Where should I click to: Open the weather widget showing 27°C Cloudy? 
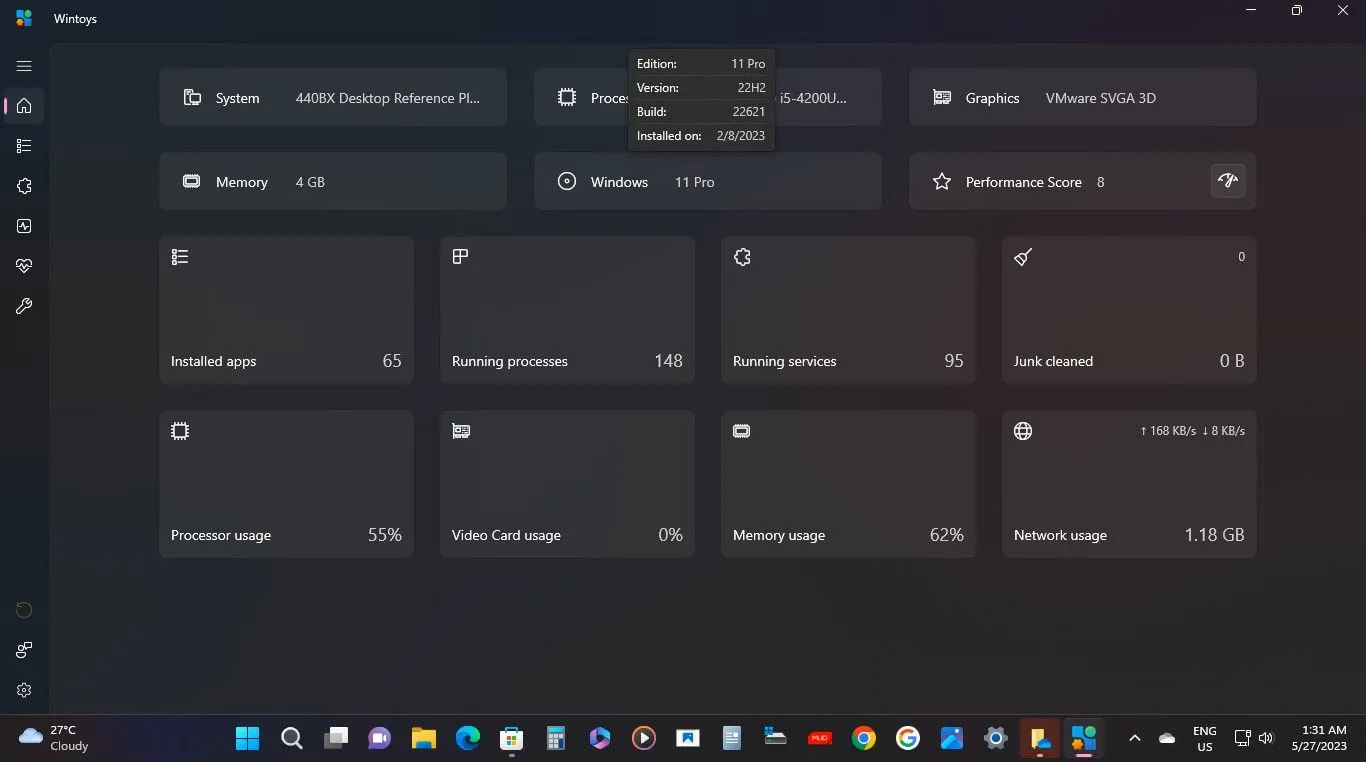54,738
